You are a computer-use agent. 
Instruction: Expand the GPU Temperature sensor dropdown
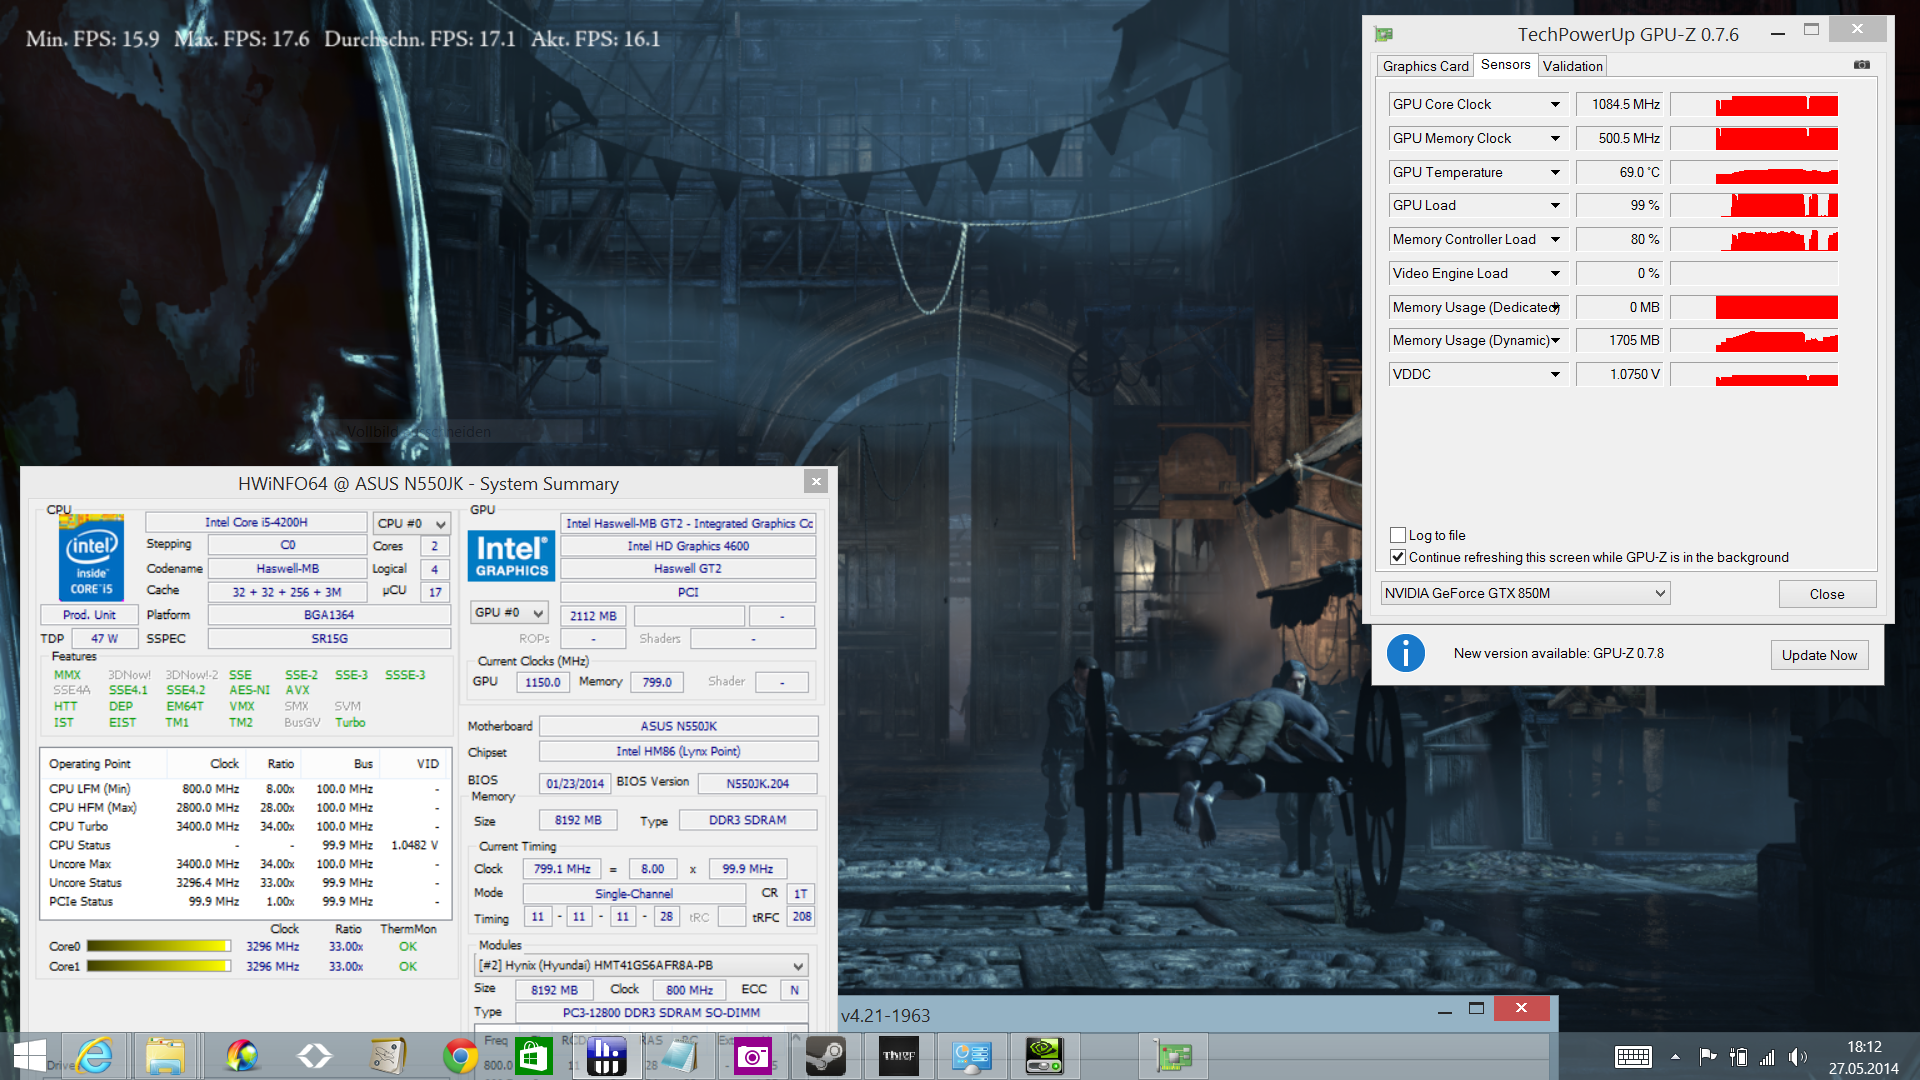[x=1555, y=172]
